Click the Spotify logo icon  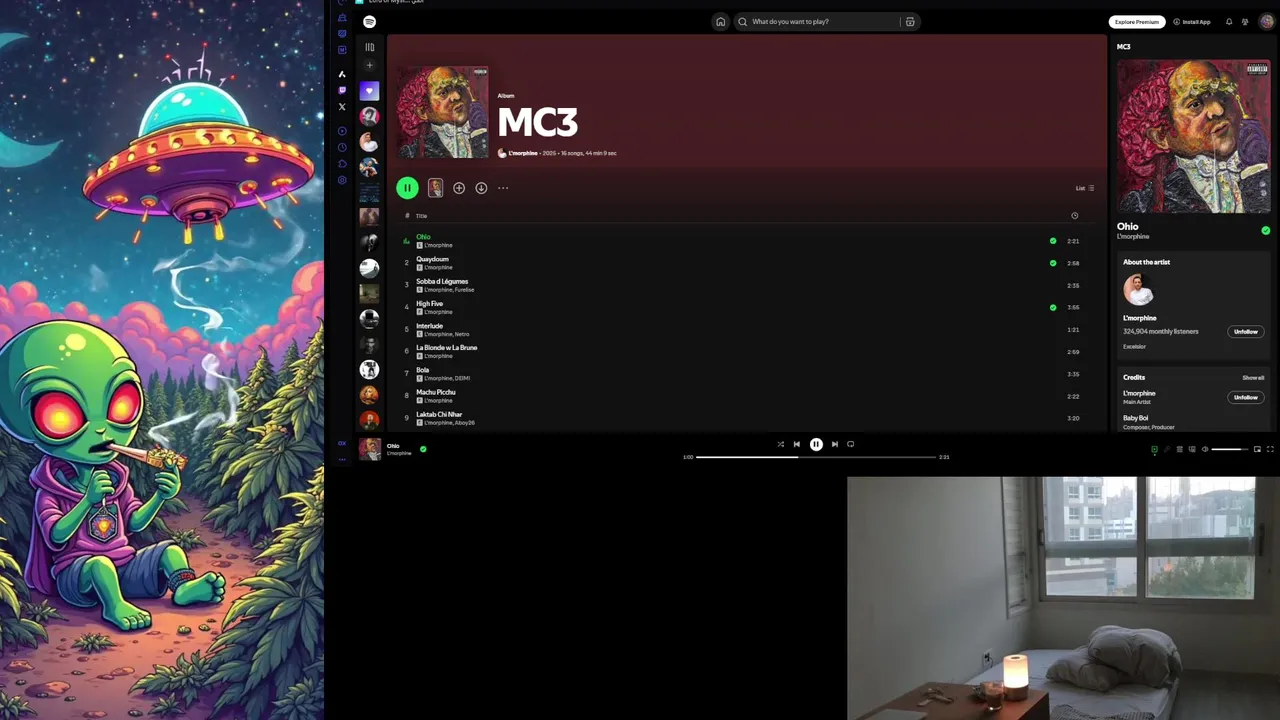click(x=369, y=21)
